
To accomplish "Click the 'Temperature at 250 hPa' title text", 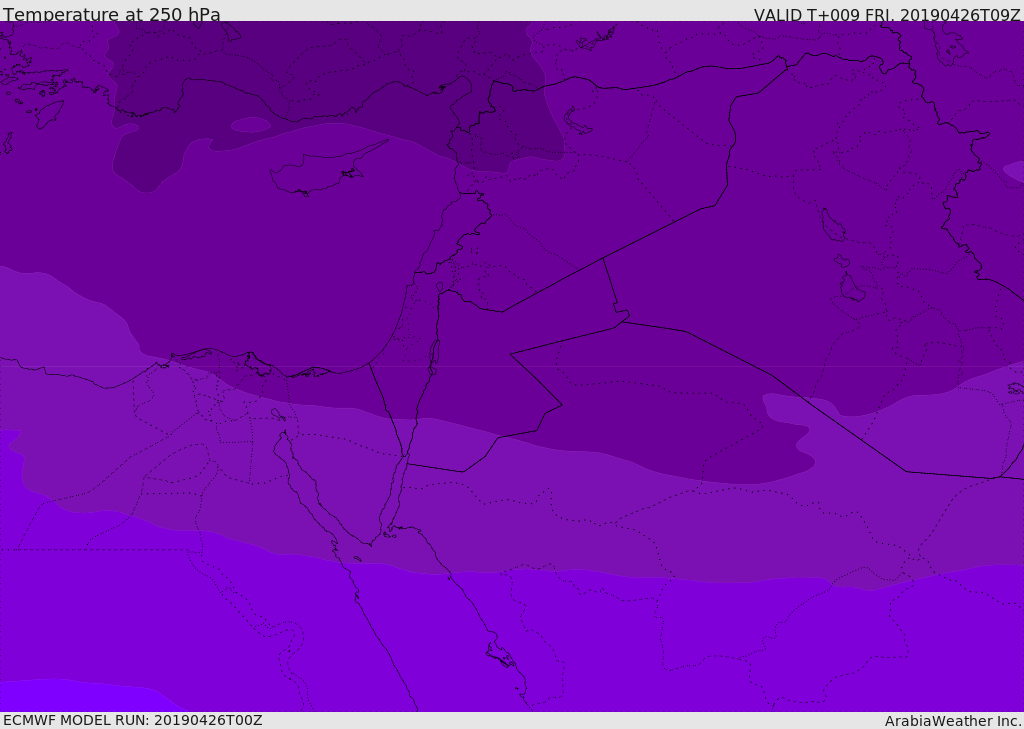I will pyautogui.click(x=112, y=14).
